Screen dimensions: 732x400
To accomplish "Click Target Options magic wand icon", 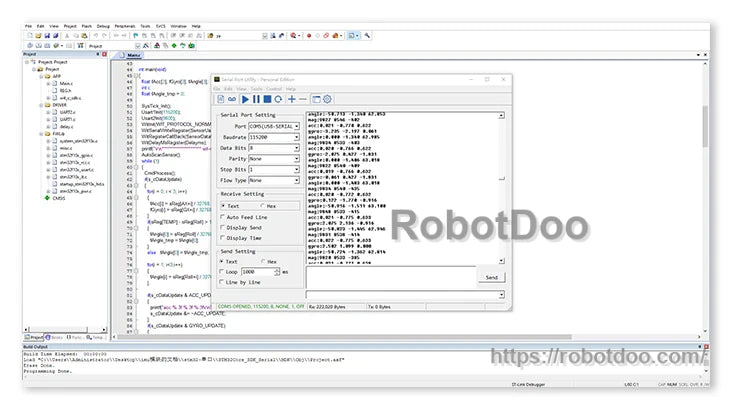I will [x=146, y=46].
